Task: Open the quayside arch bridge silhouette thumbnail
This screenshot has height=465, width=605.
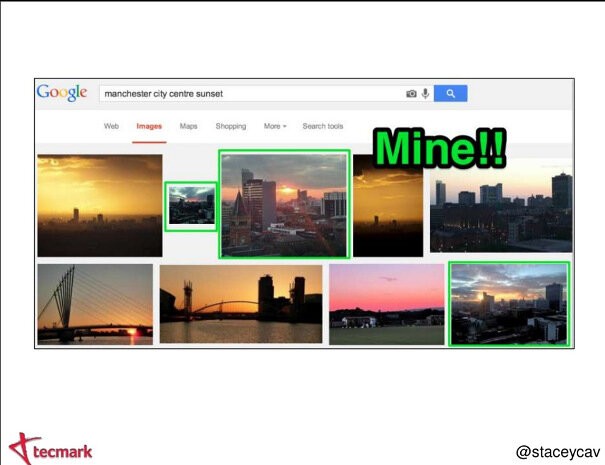Action: tap(241, 304)
